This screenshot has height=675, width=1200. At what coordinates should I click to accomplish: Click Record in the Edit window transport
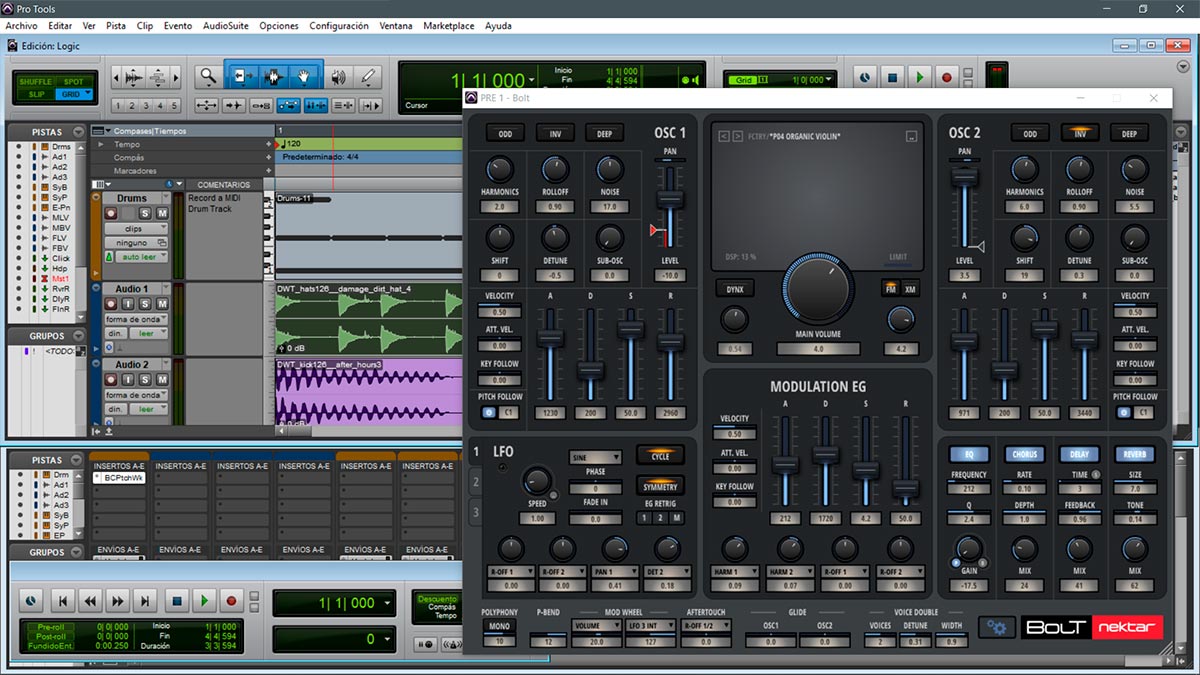tap(946, 76)
